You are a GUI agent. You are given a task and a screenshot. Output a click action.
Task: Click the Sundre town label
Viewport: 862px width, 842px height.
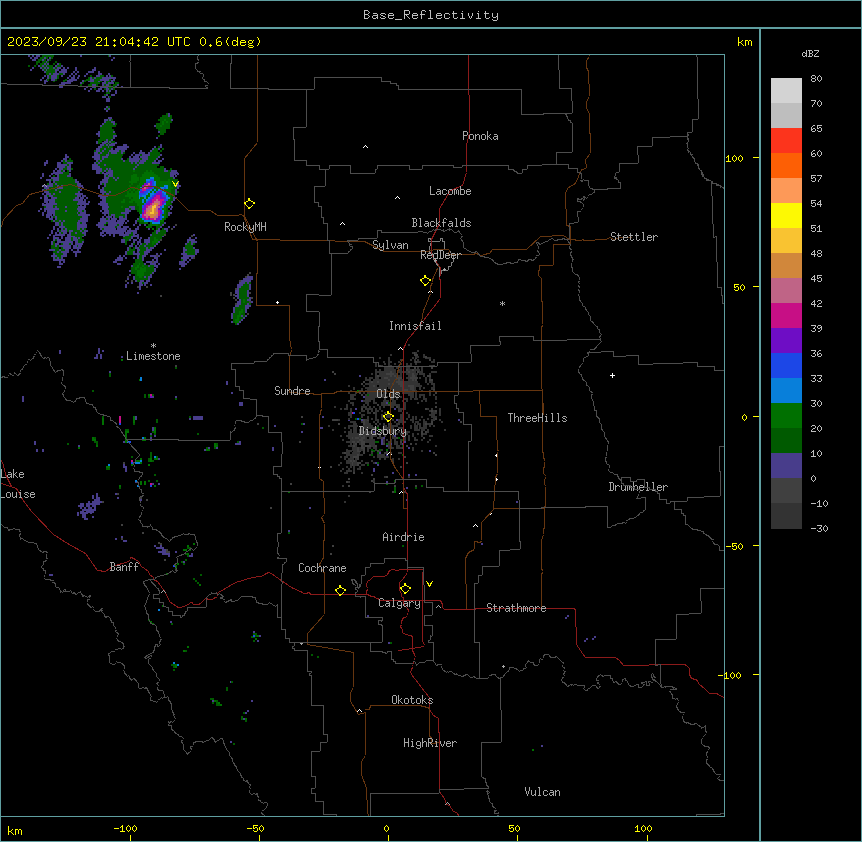(292, 391)
